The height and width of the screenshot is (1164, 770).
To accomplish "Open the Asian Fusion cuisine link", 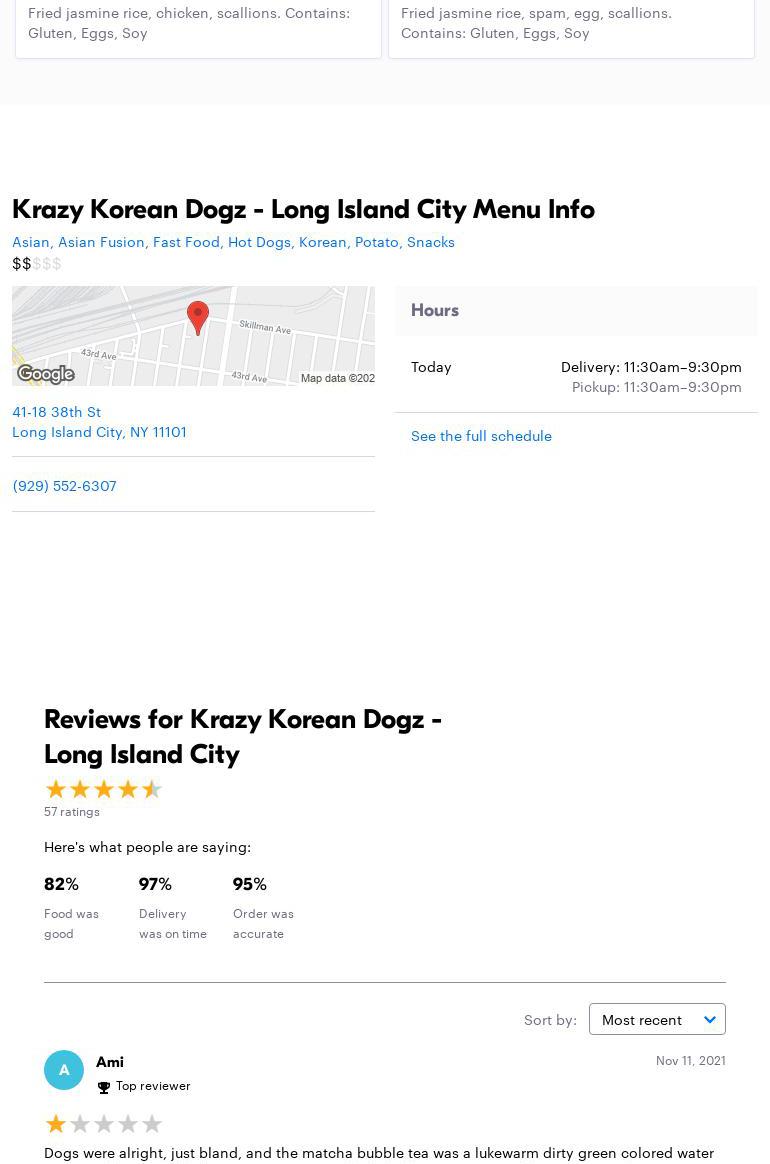I will tap(101, 241).
